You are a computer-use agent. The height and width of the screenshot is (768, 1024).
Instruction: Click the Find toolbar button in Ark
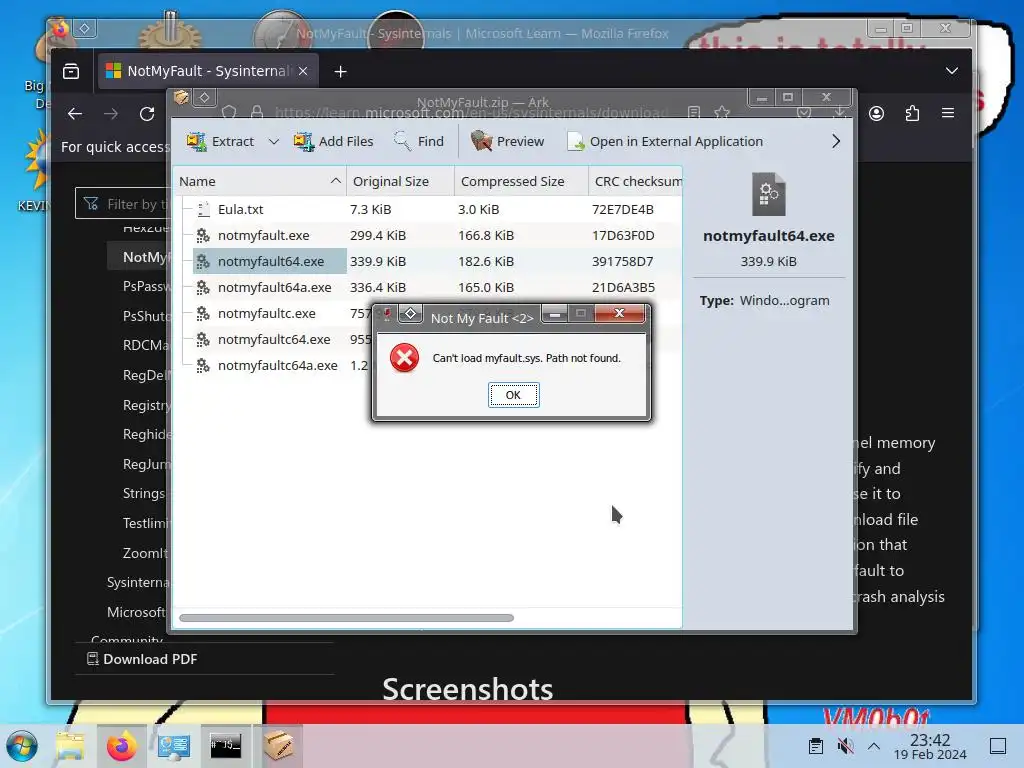click(x=419, y=141)
